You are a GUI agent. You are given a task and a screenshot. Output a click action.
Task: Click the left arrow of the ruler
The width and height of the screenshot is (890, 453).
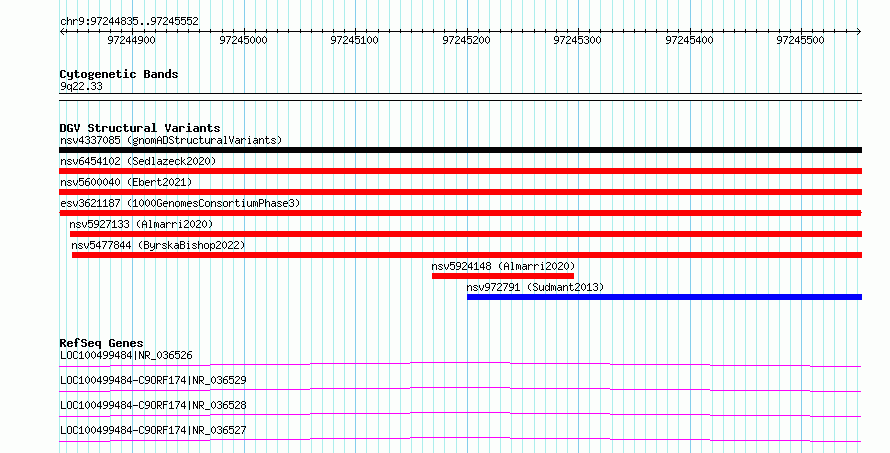coord(62,32)
